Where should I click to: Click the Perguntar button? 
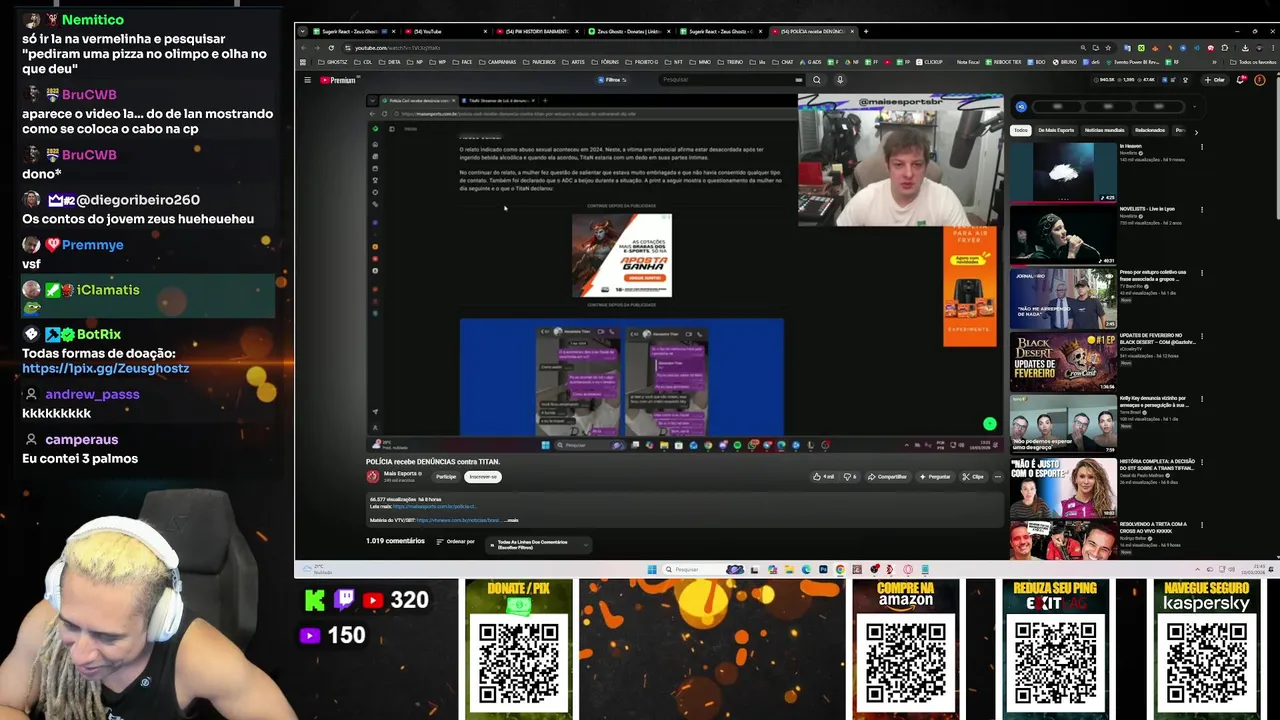935,477
